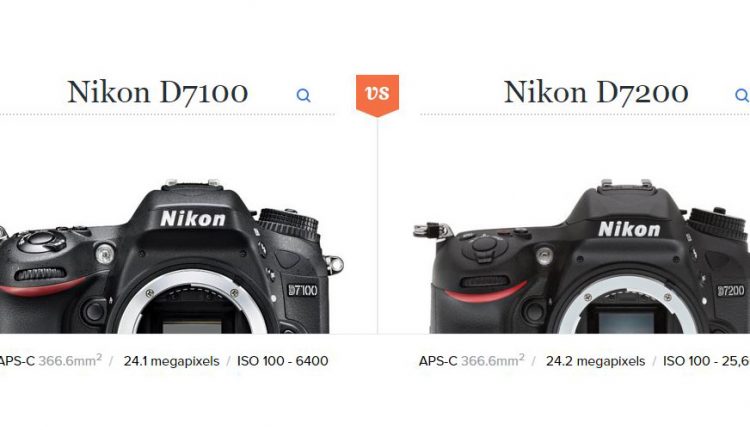Viewport: 750px width, 430px height.
Task: Click the D7200 24.2 megapixels spec
Action: click(x=596, y=361)
